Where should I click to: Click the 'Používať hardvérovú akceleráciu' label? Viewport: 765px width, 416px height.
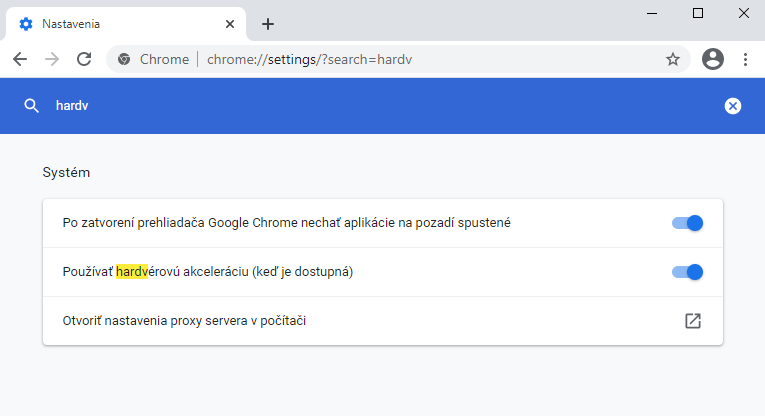(x=208, y=272)
